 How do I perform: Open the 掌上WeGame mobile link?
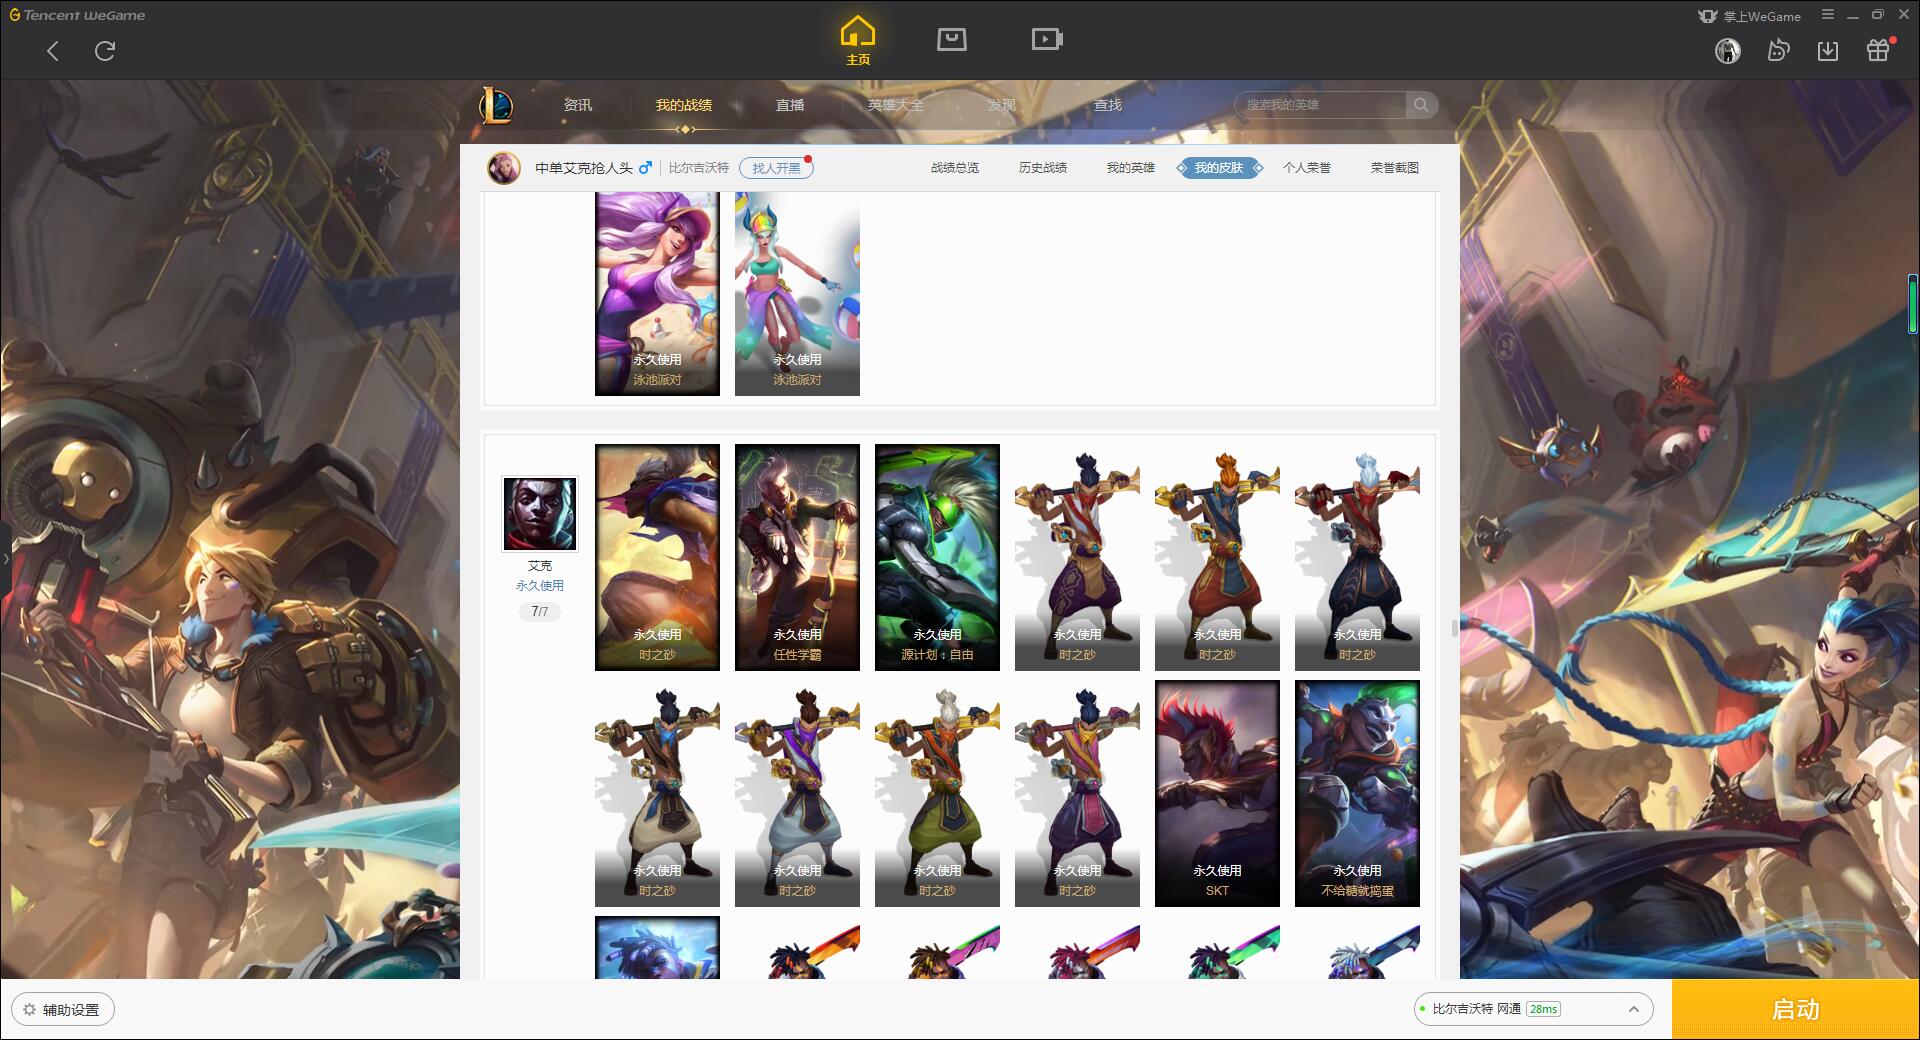point(1749,16)
